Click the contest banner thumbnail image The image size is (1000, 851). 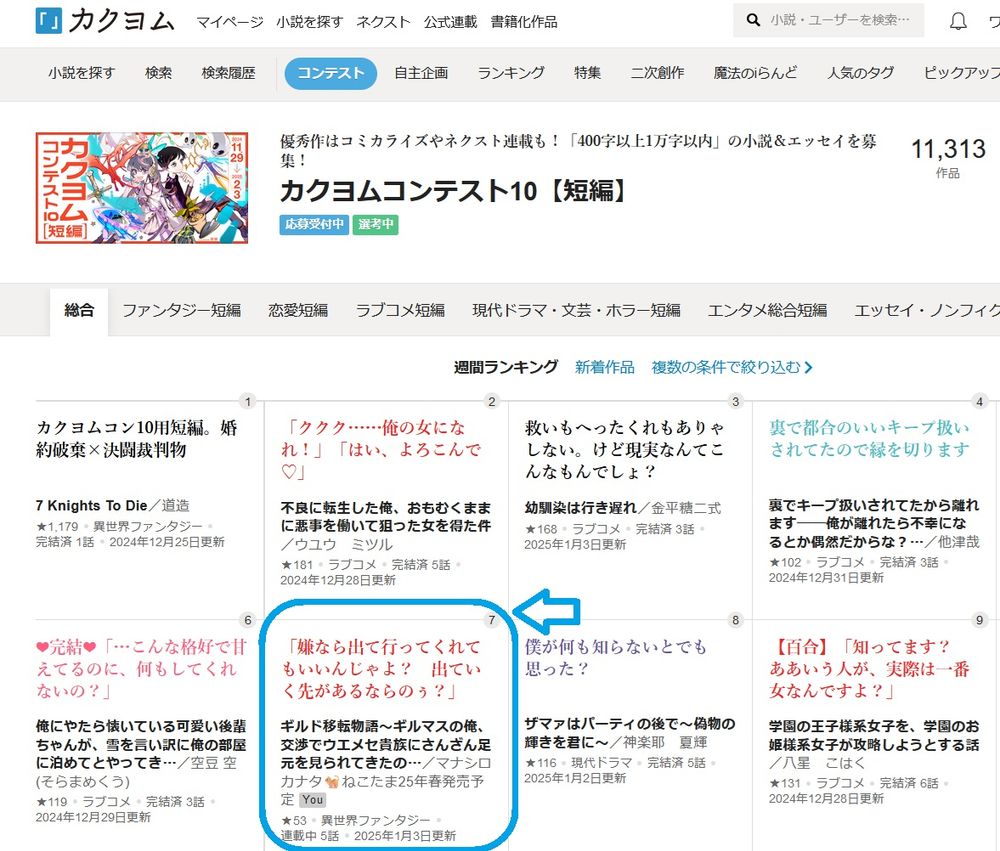[x=142, y=188]
